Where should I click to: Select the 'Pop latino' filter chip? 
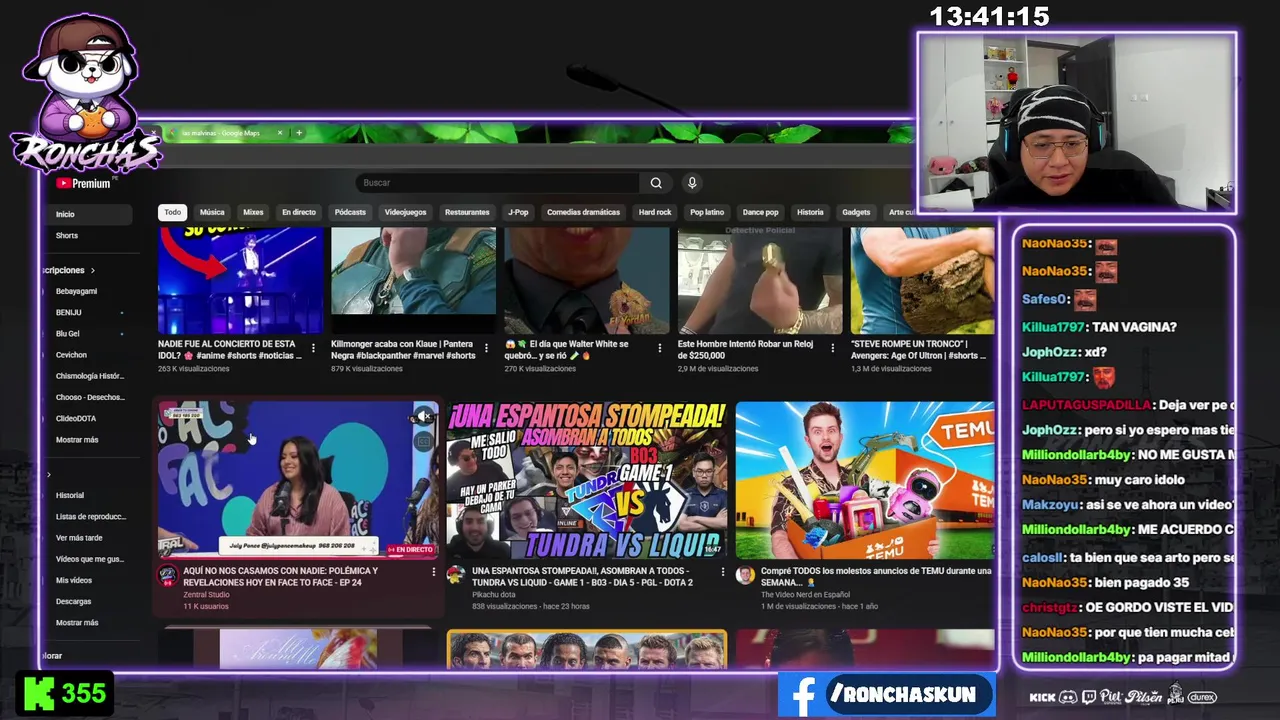(x=707, y=212)
